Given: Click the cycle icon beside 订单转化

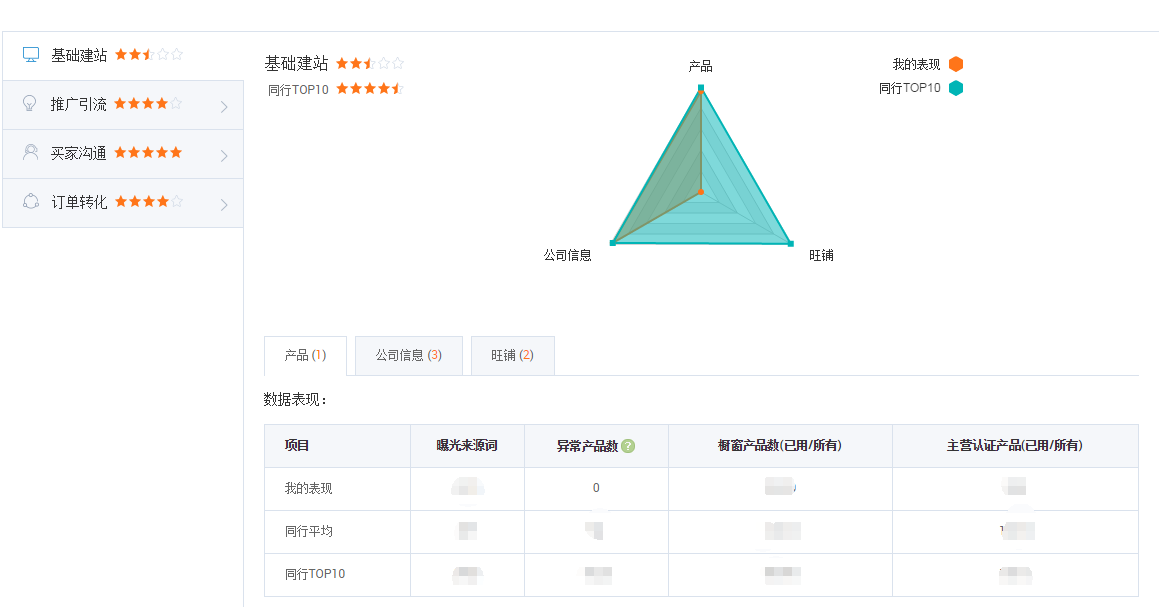Looking at the screenshot, I should [x=31, y=201].
